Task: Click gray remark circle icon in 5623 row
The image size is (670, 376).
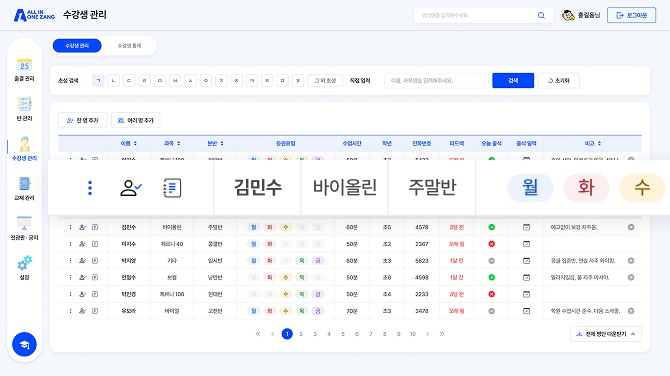Action: [x=631, y=261]
